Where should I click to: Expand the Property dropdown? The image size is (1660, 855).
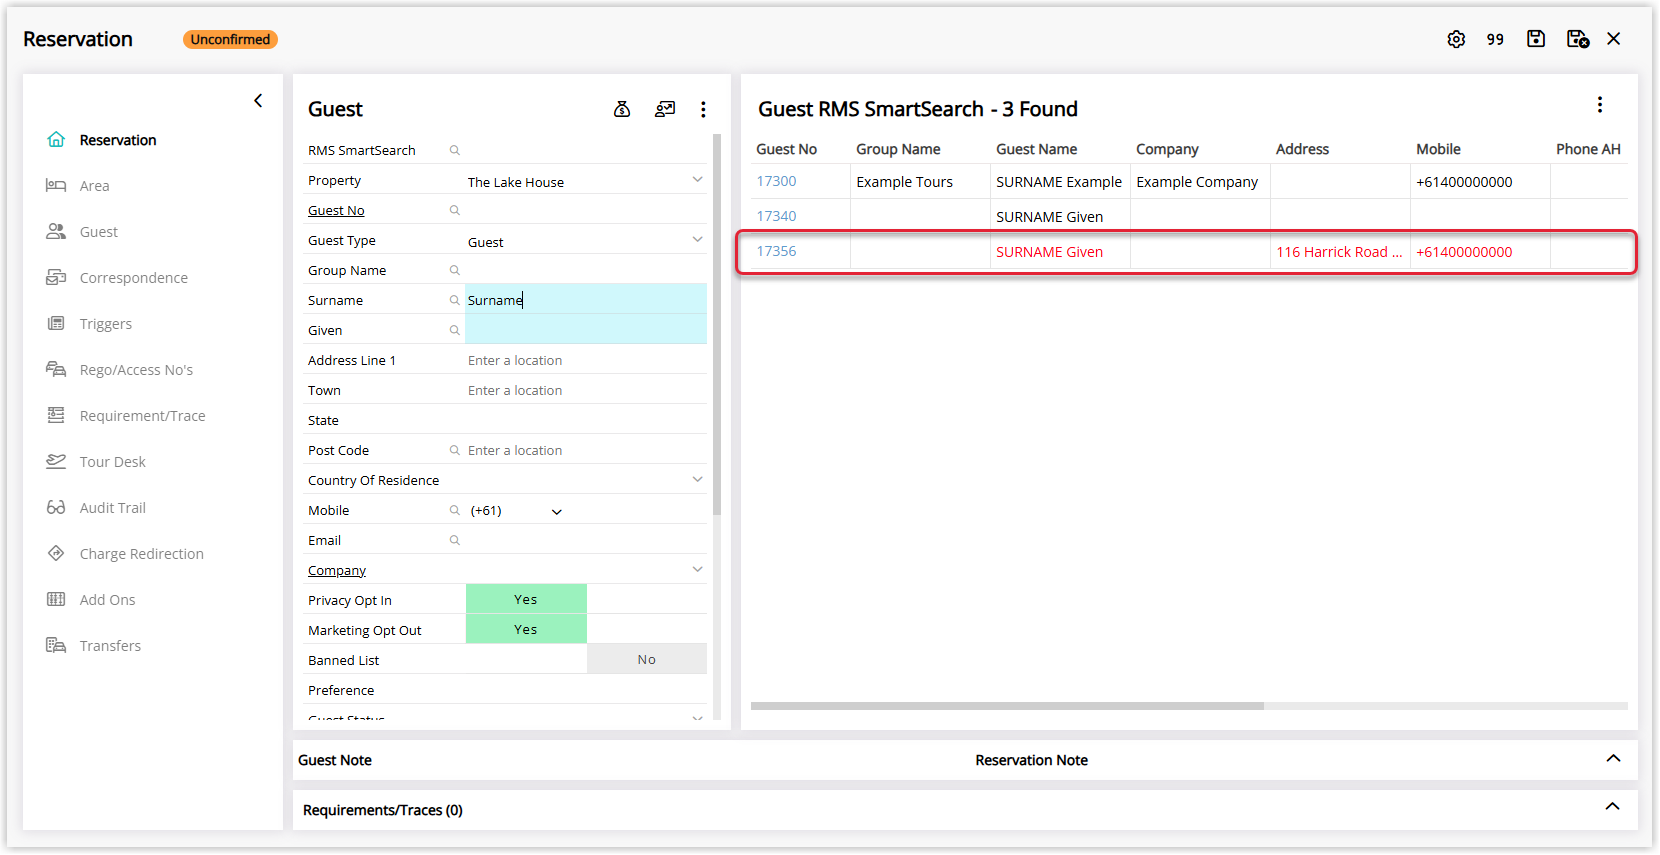(x=697, y=180)
